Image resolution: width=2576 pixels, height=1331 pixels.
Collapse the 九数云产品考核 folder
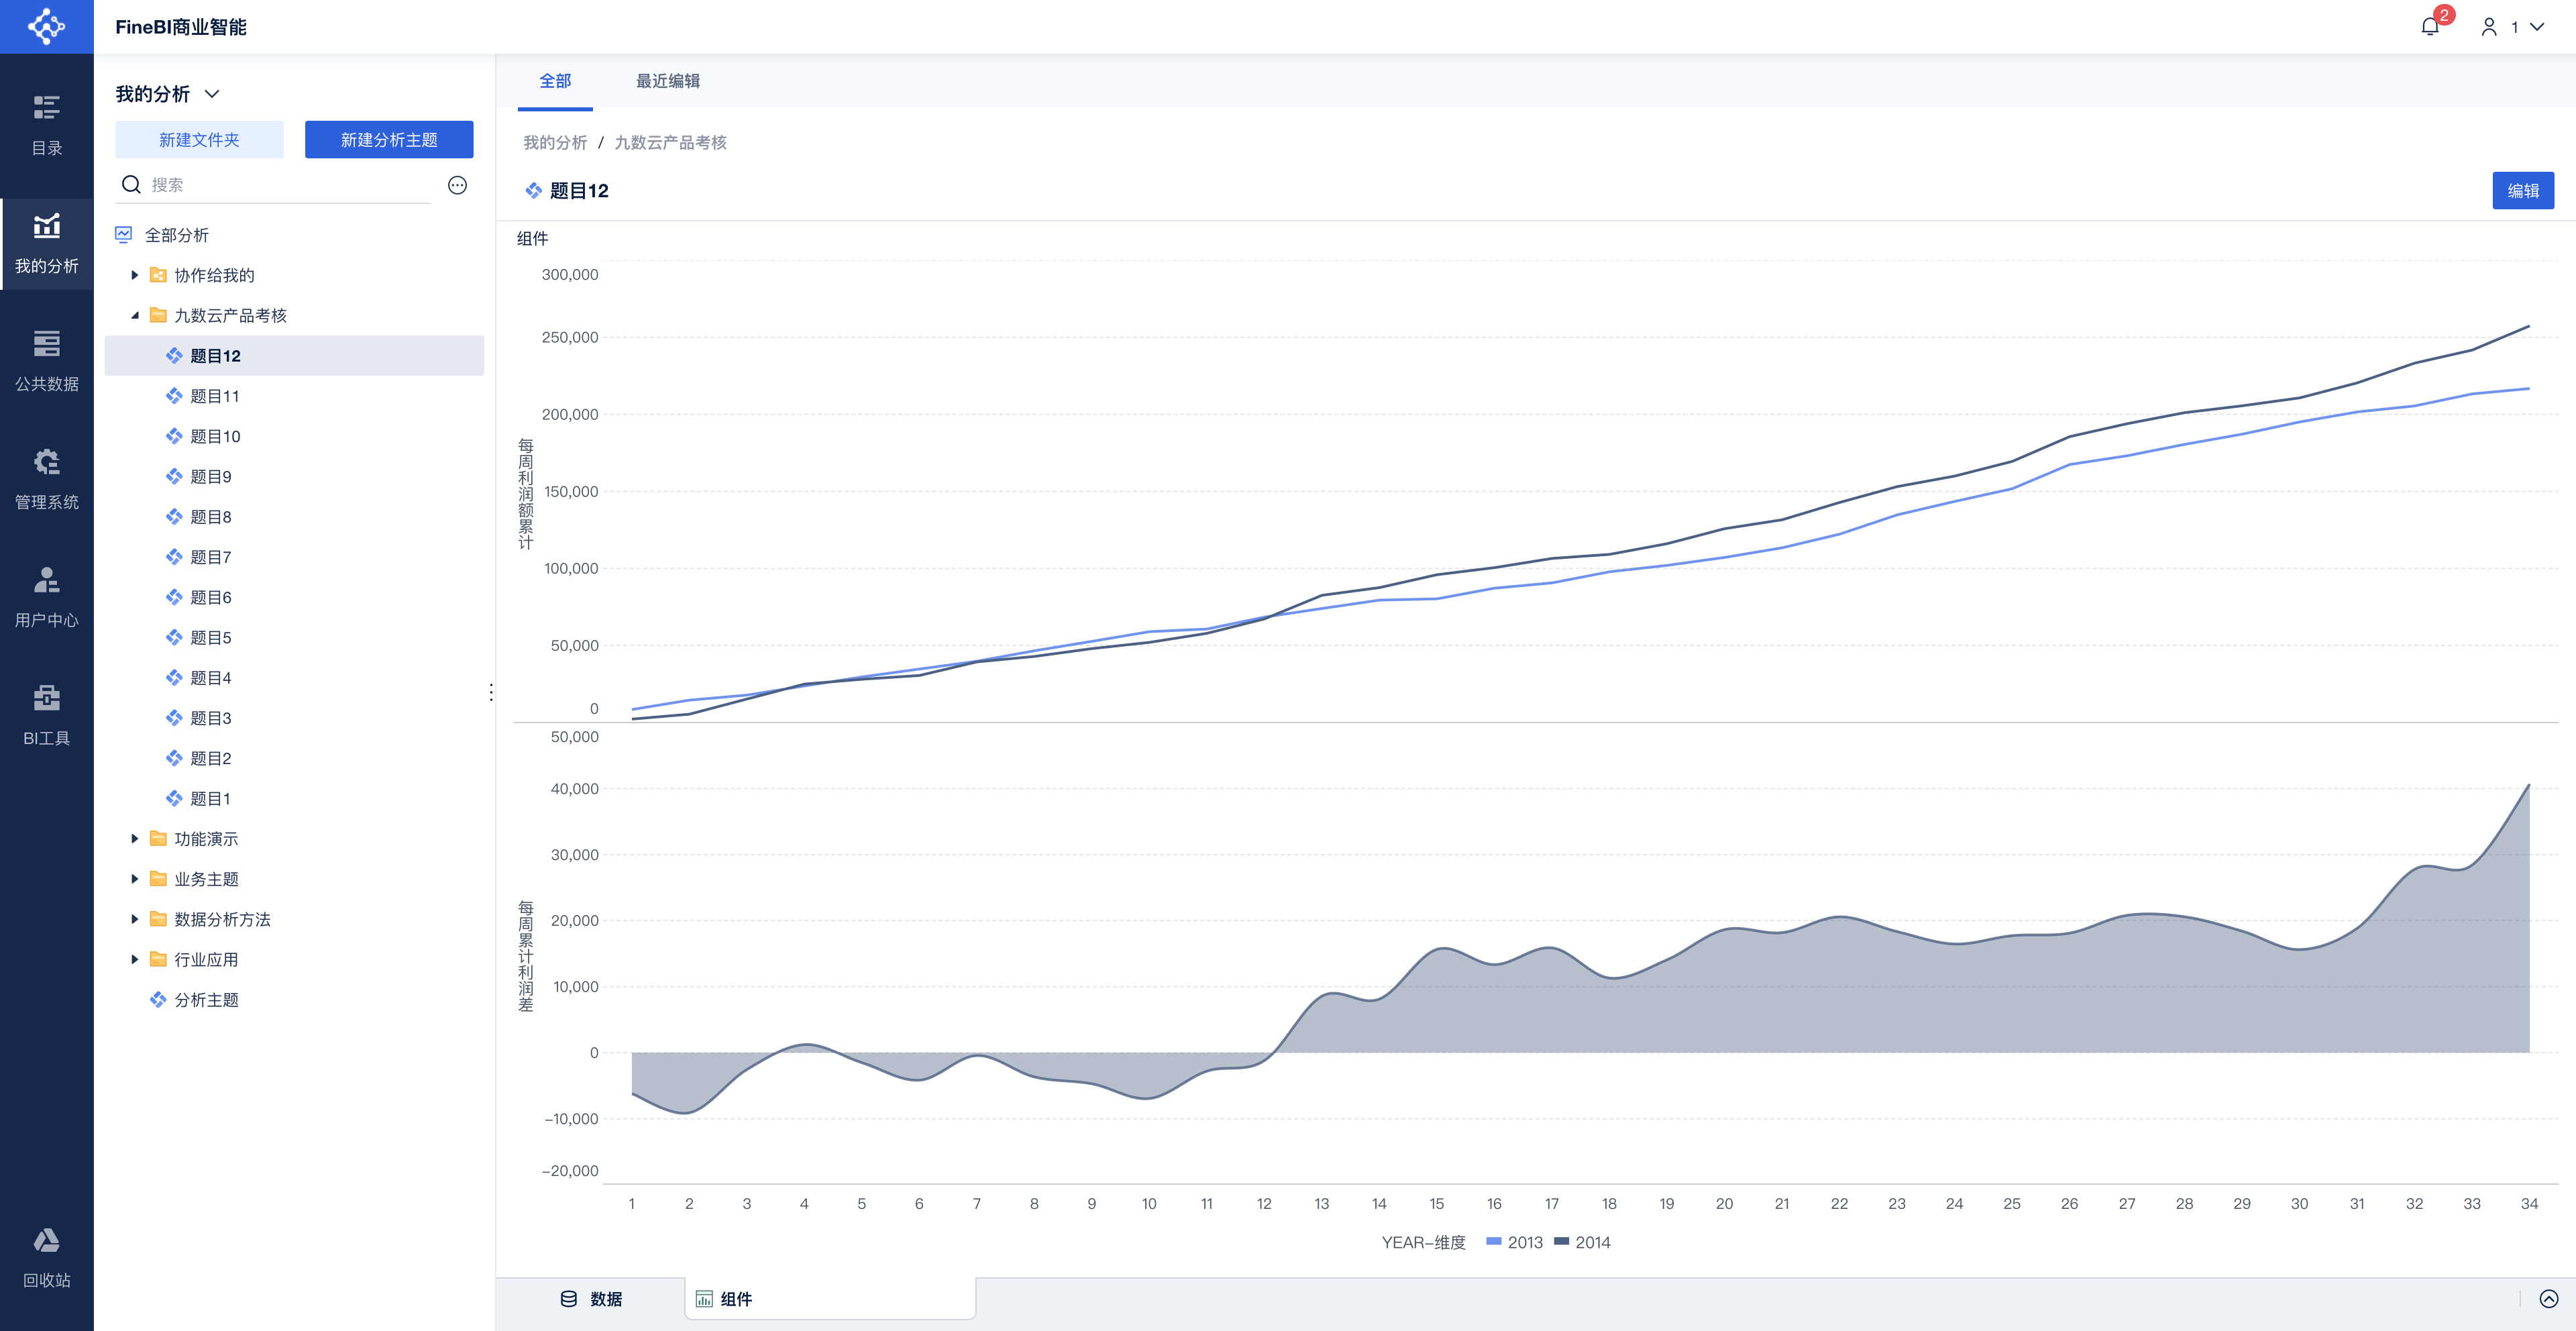(x=135, y=315)
